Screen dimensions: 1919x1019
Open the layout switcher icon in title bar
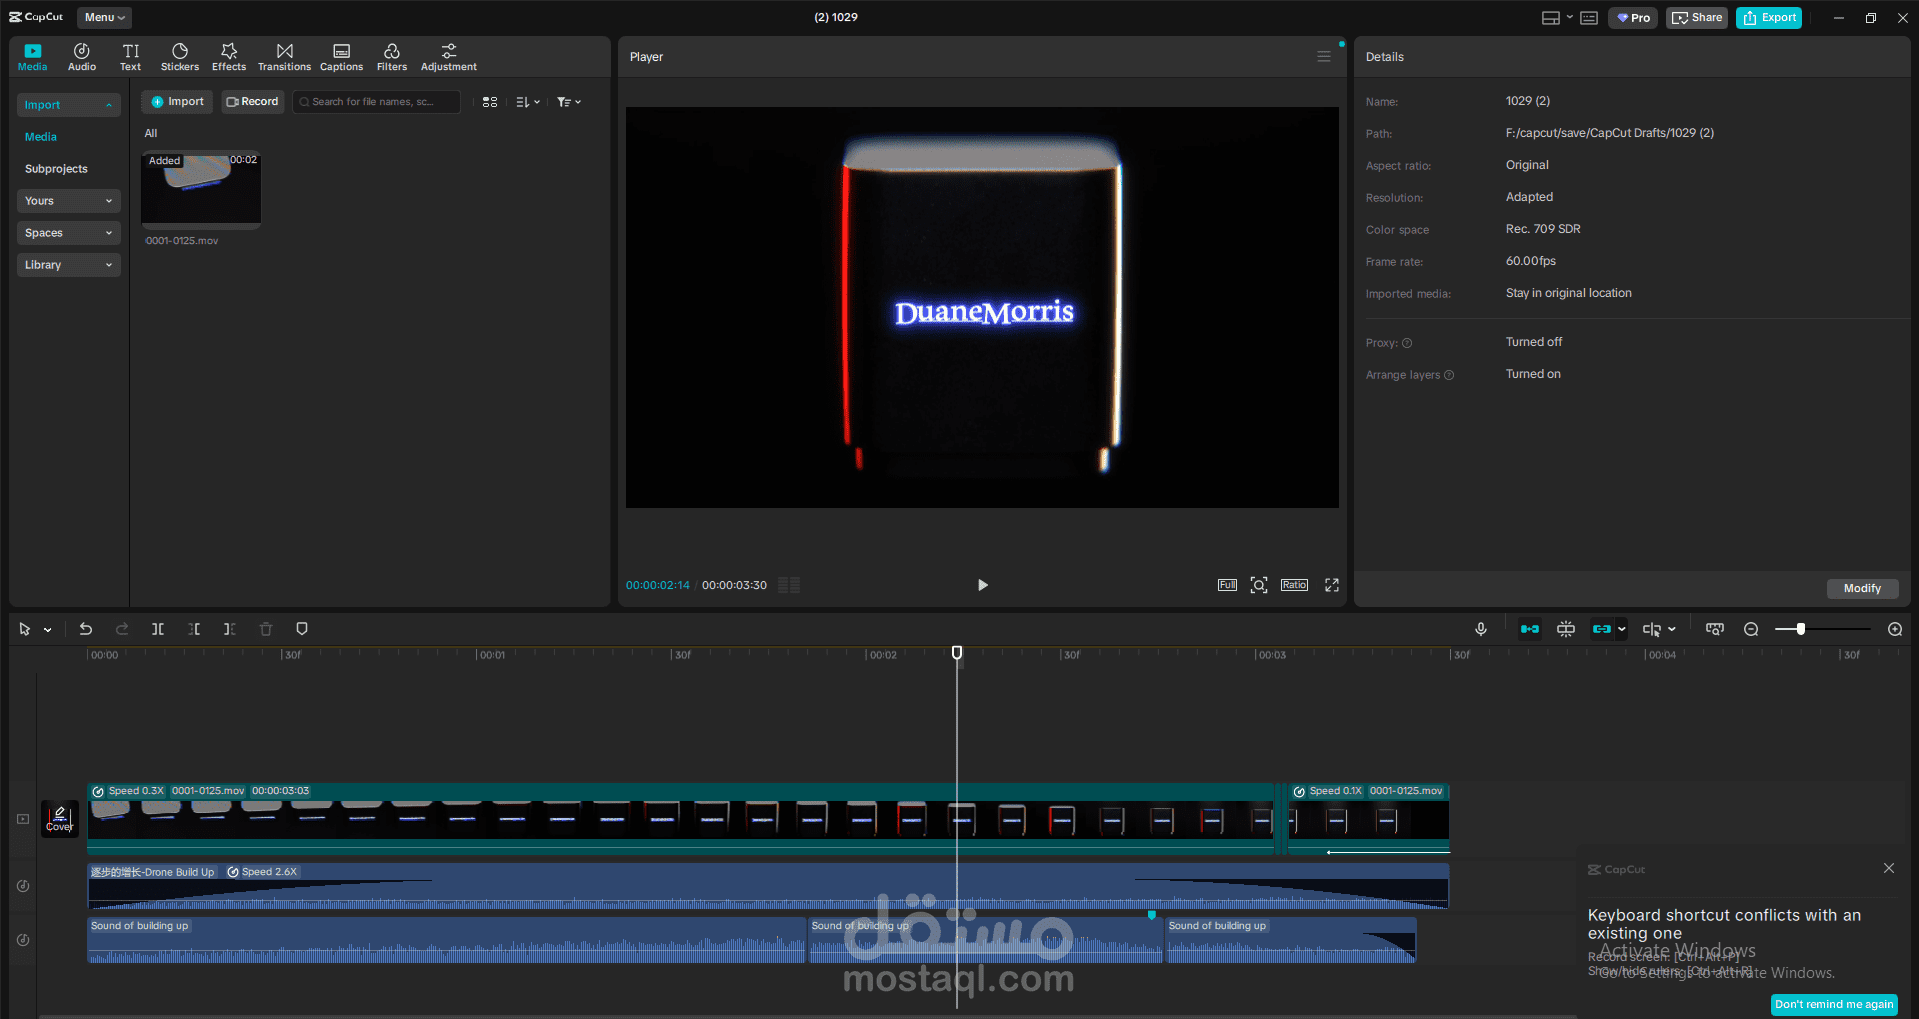coord(1551,18)
